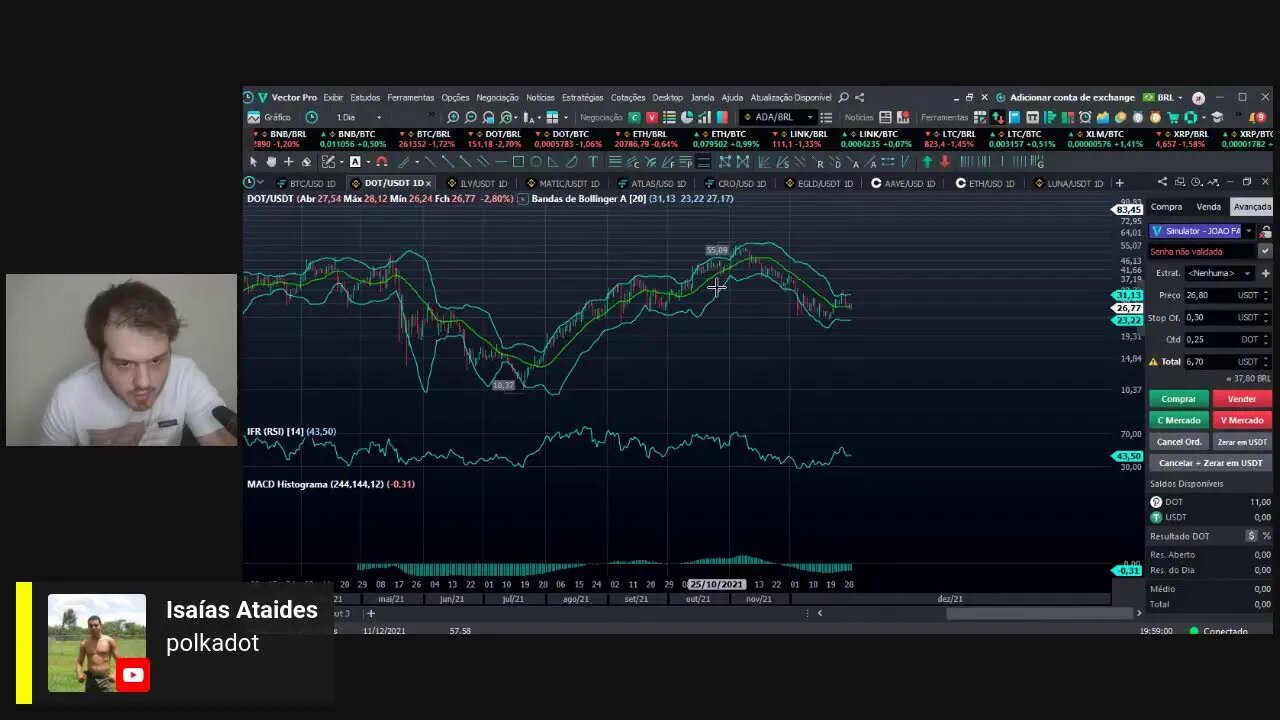The image size is (1280, 720).
Task: Open the Estudos menu
Action: point(365,97)
